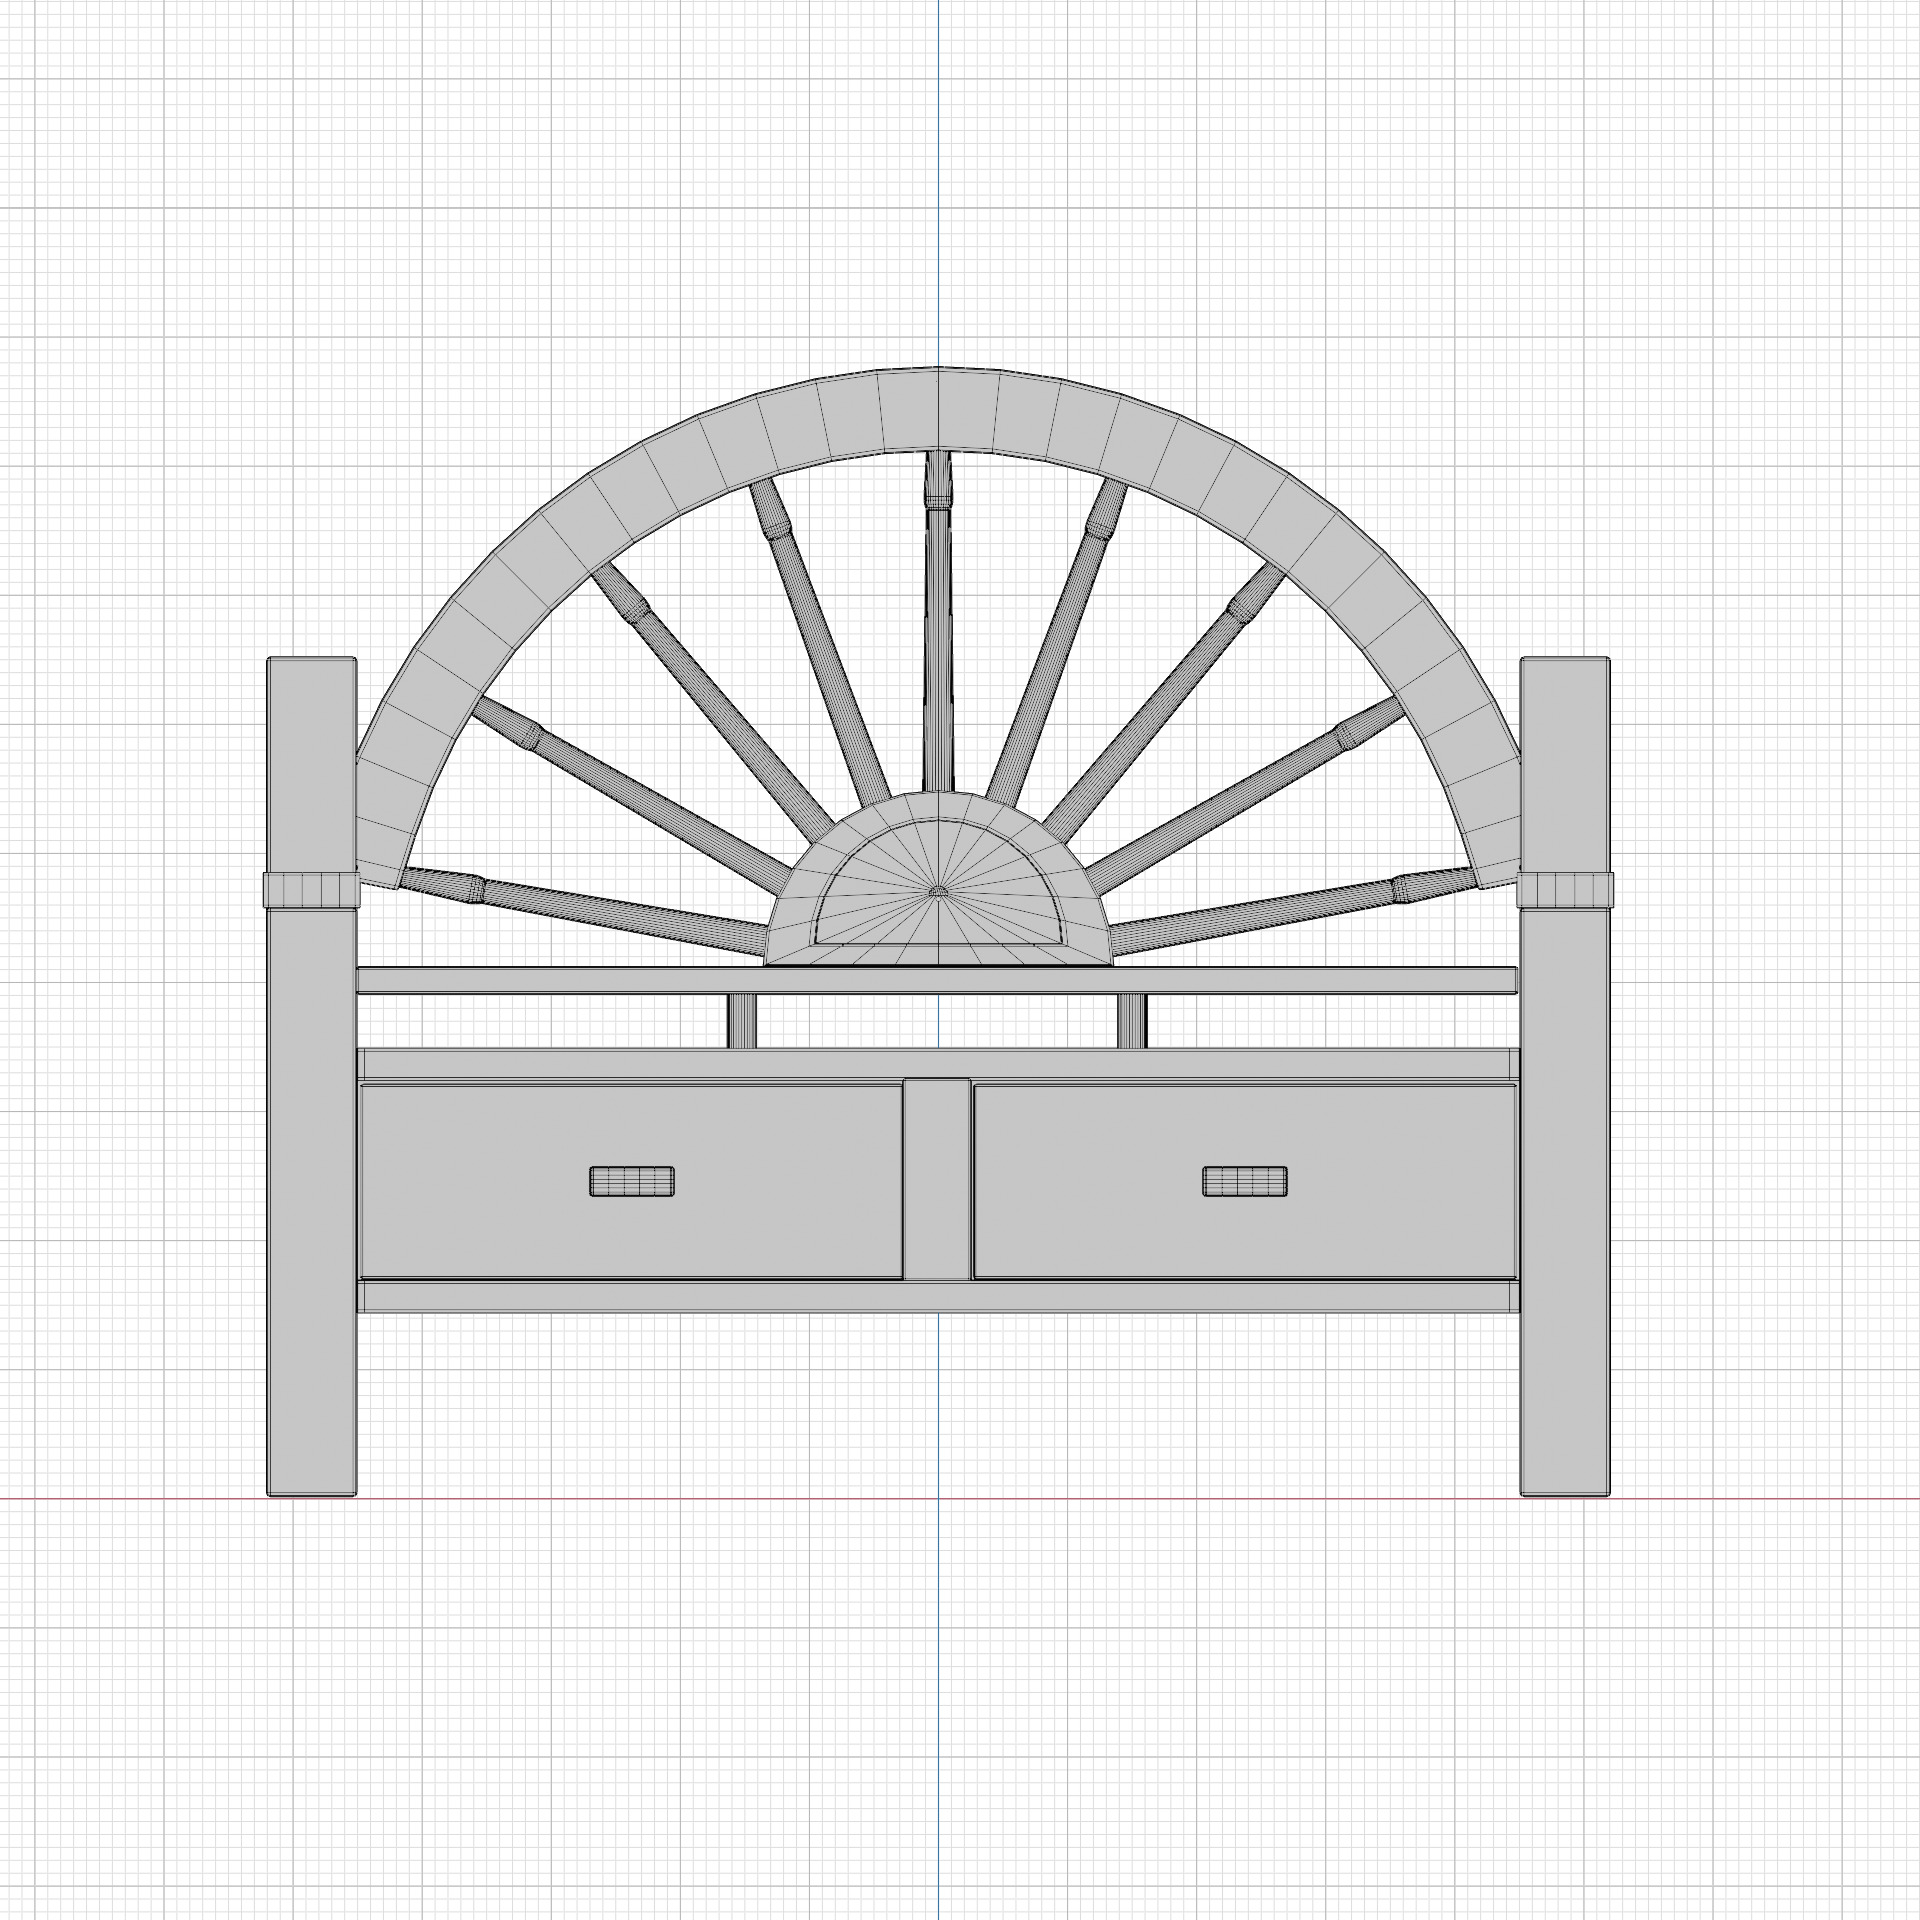The height and width of the screenshot is (1920, 1920).
Task: Click the wheel hub center point
Action: (938, 889)
